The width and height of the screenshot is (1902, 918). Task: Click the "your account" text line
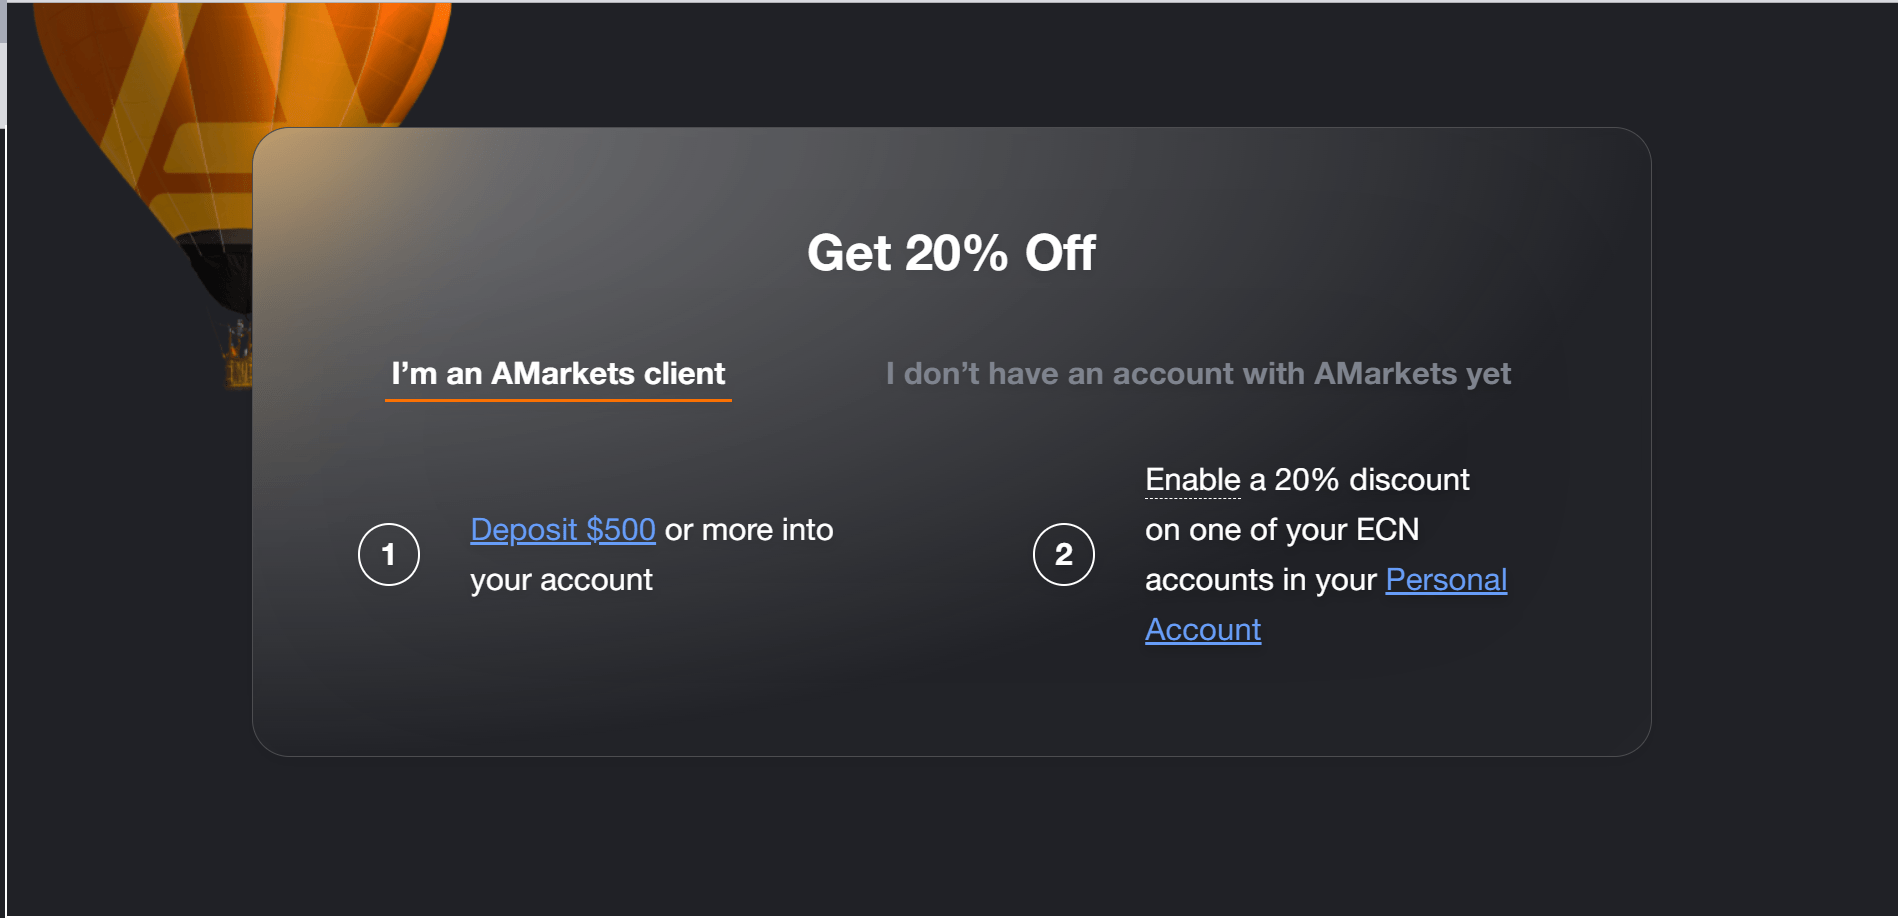point(561,580)
